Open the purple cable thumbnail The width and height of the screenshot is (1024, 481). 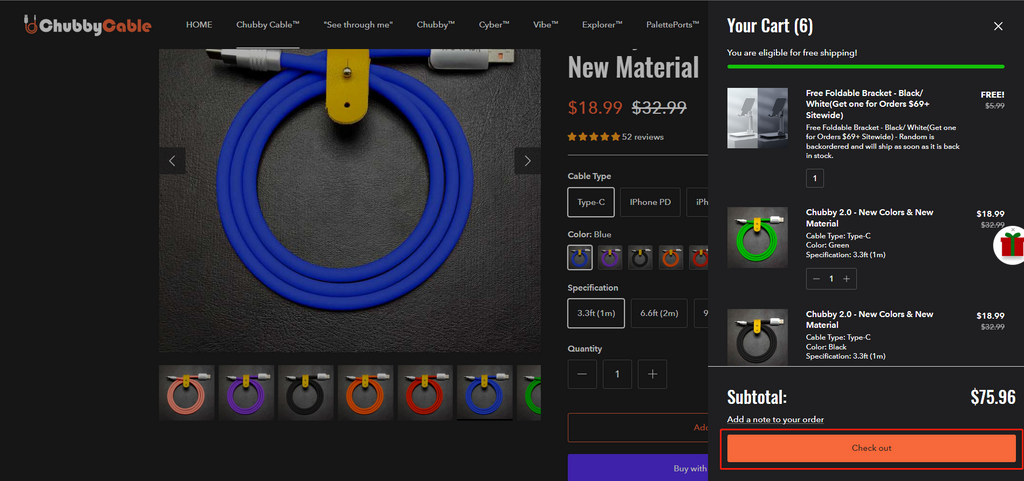coord(246,392)
